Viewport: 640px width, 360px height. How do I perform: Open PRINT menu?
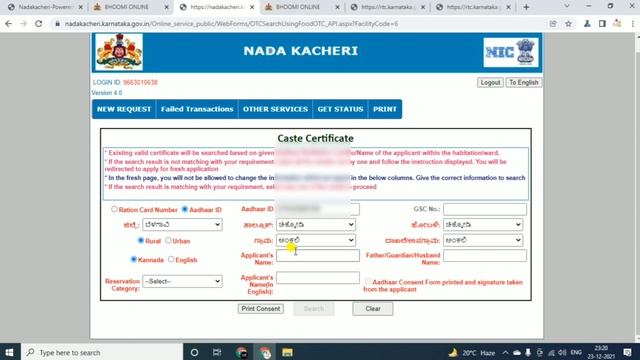[385, 109]
